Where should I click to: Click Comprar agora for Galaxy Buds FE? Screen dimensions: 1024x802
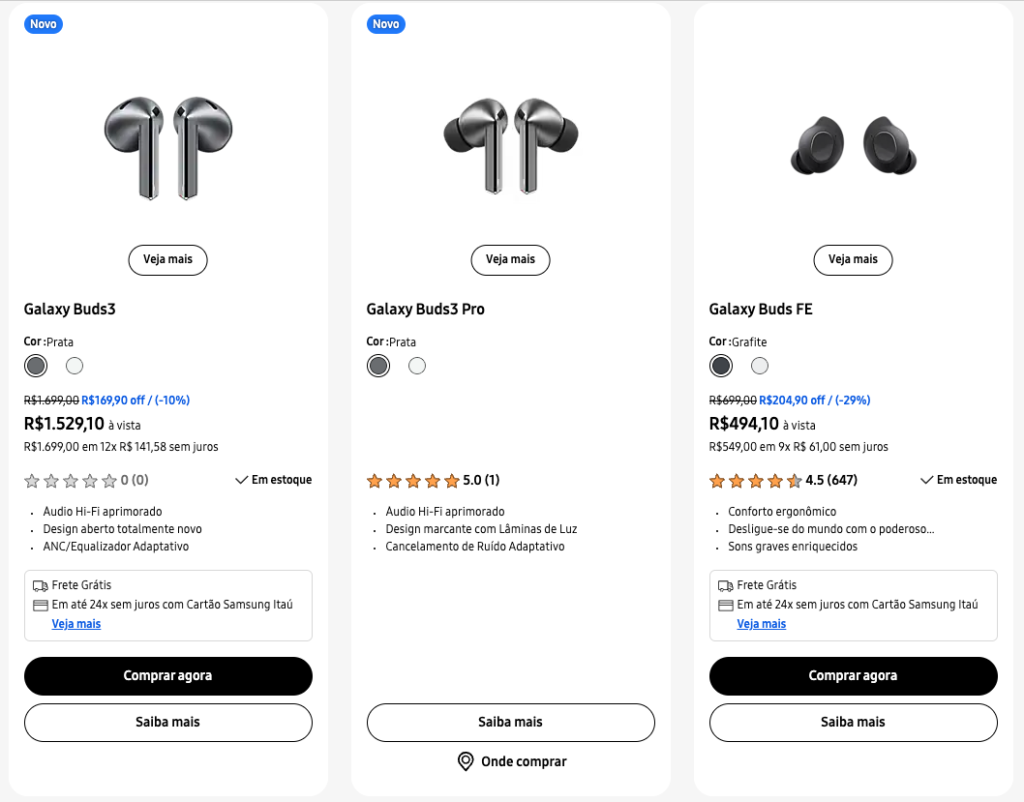[x=853, y=676]
